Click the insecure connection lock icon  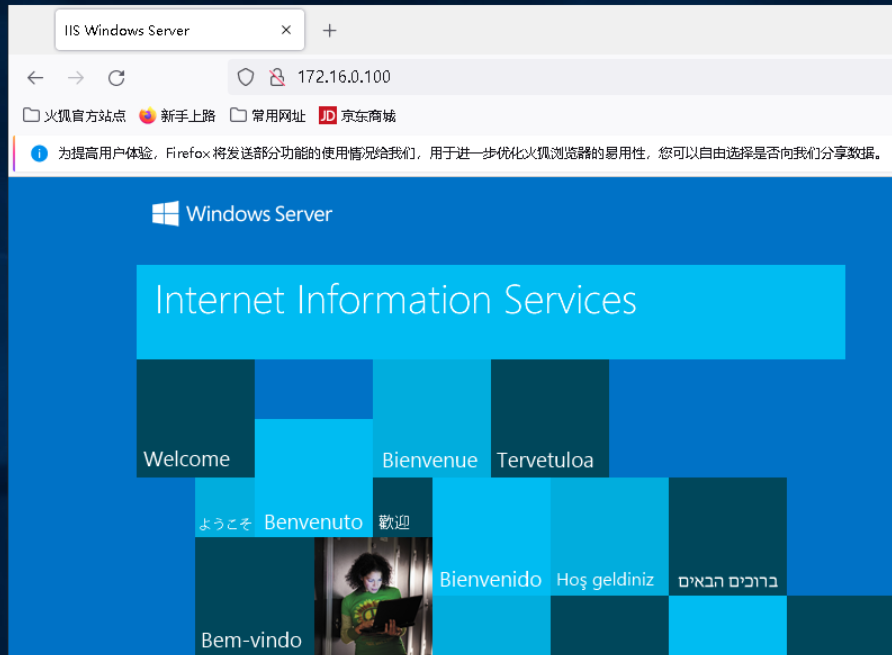pyautogui.click(x=276, y=77)
